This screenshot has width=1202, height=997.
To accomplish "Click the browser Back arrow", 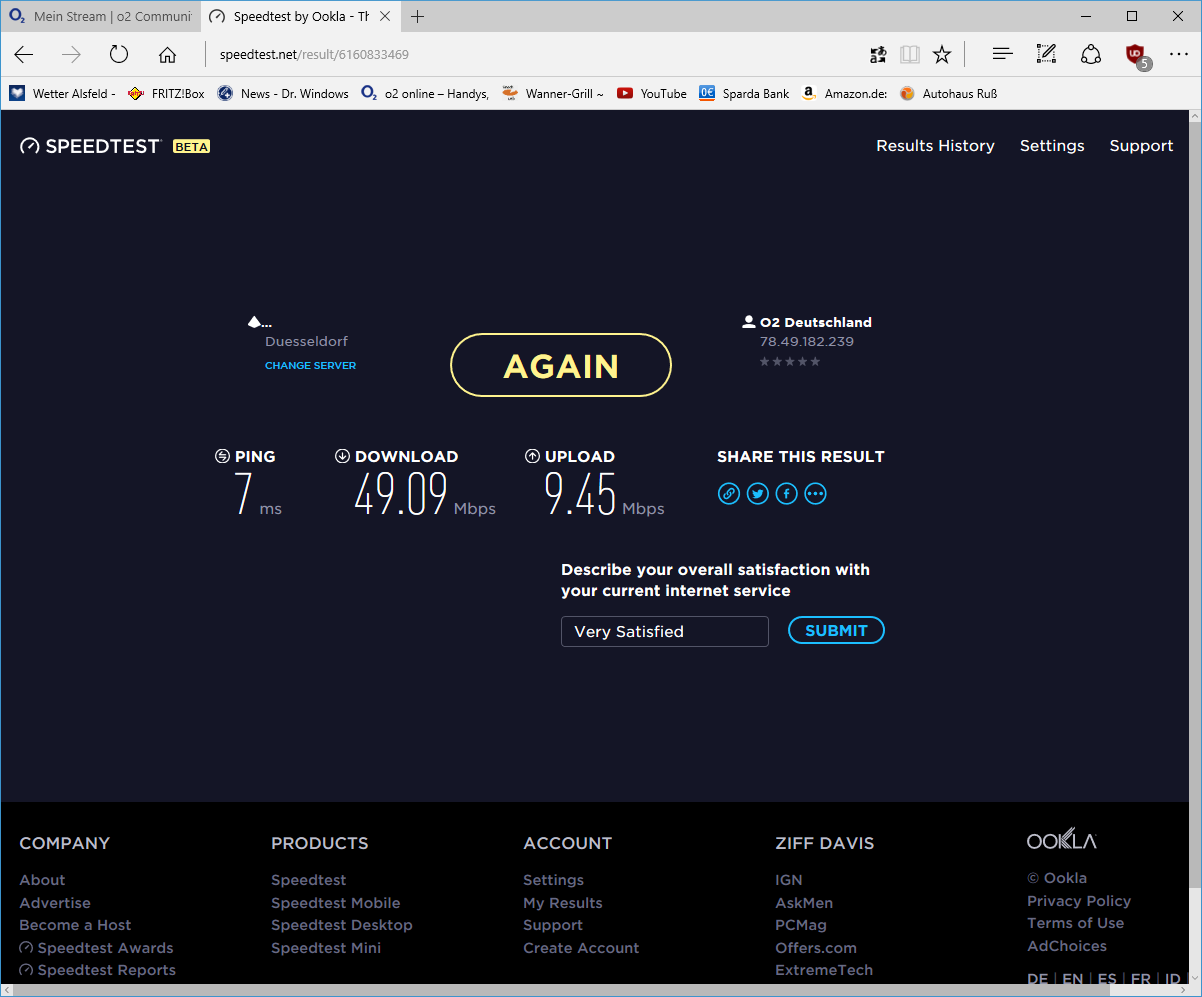I will [24, 55].
